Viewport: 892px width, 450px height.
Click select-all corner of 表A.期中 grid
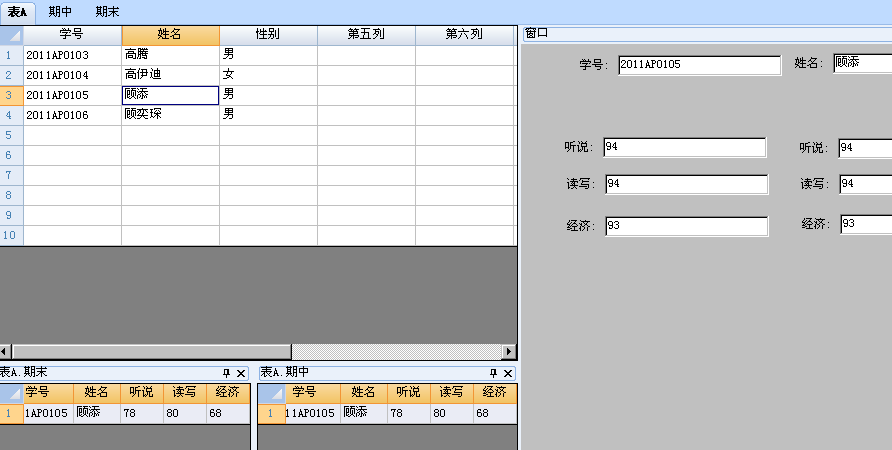tap(271, 394)
